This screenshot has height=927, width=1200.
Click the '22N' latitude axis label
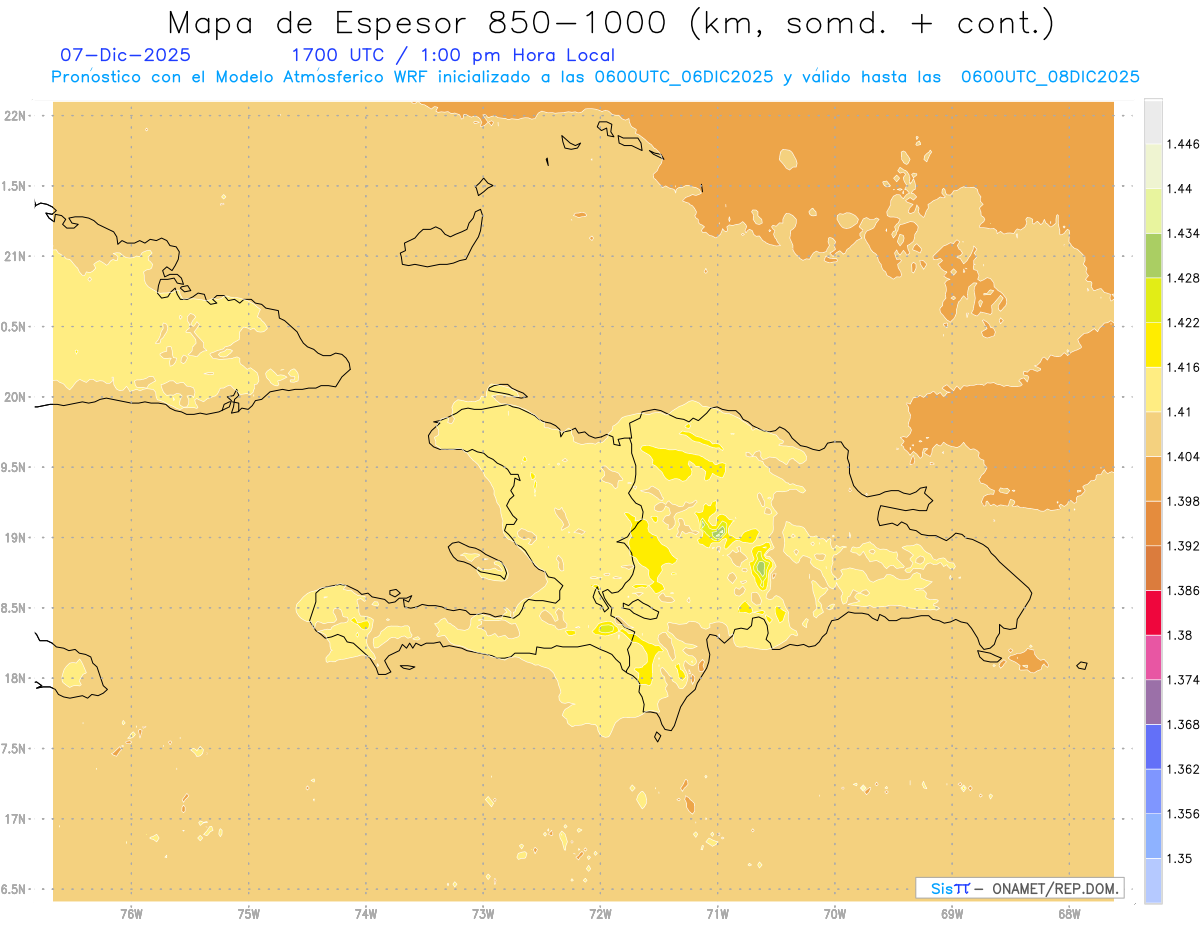click(14, 116)
